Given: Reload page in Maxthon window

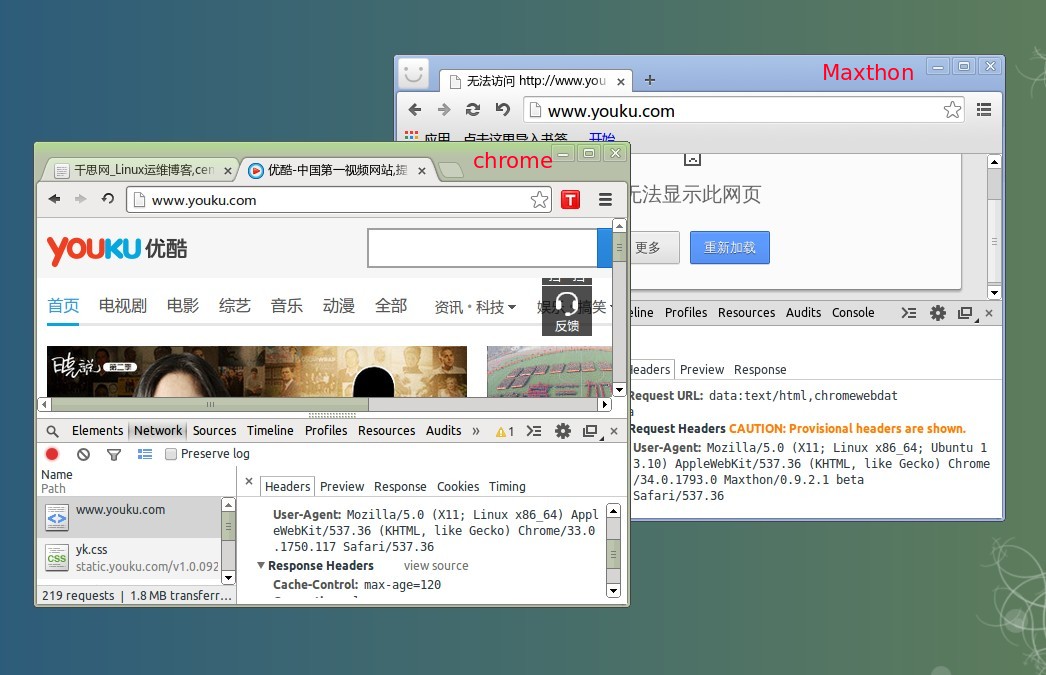Looking at the screenshot, I should [472, 109].
